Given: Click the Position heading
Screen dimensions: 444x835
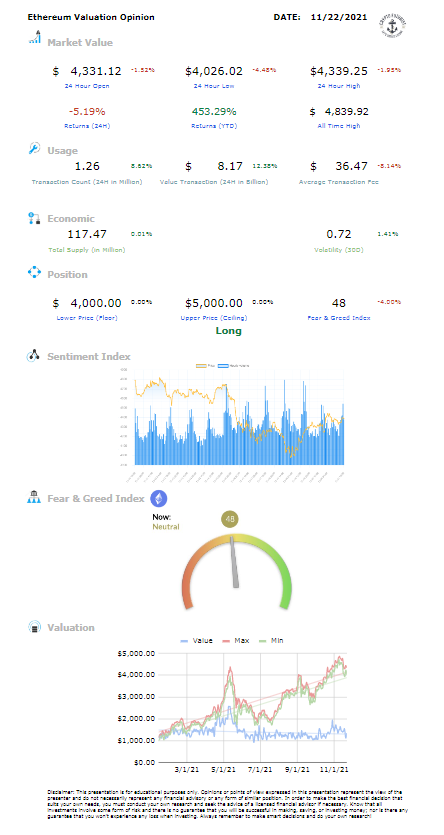Looking at the screenshot, I should tap(67, 274).
